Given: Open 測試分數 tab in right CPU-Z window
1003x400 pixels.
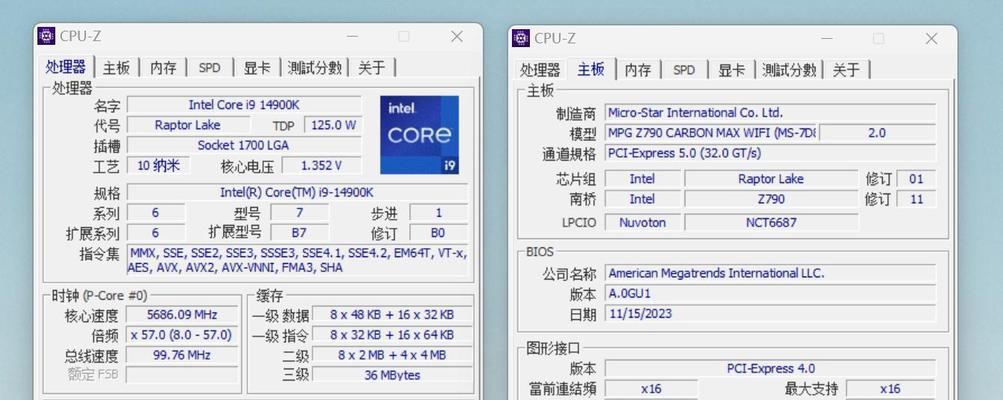Looking at the screenshot, I should (x=789, y=70).
